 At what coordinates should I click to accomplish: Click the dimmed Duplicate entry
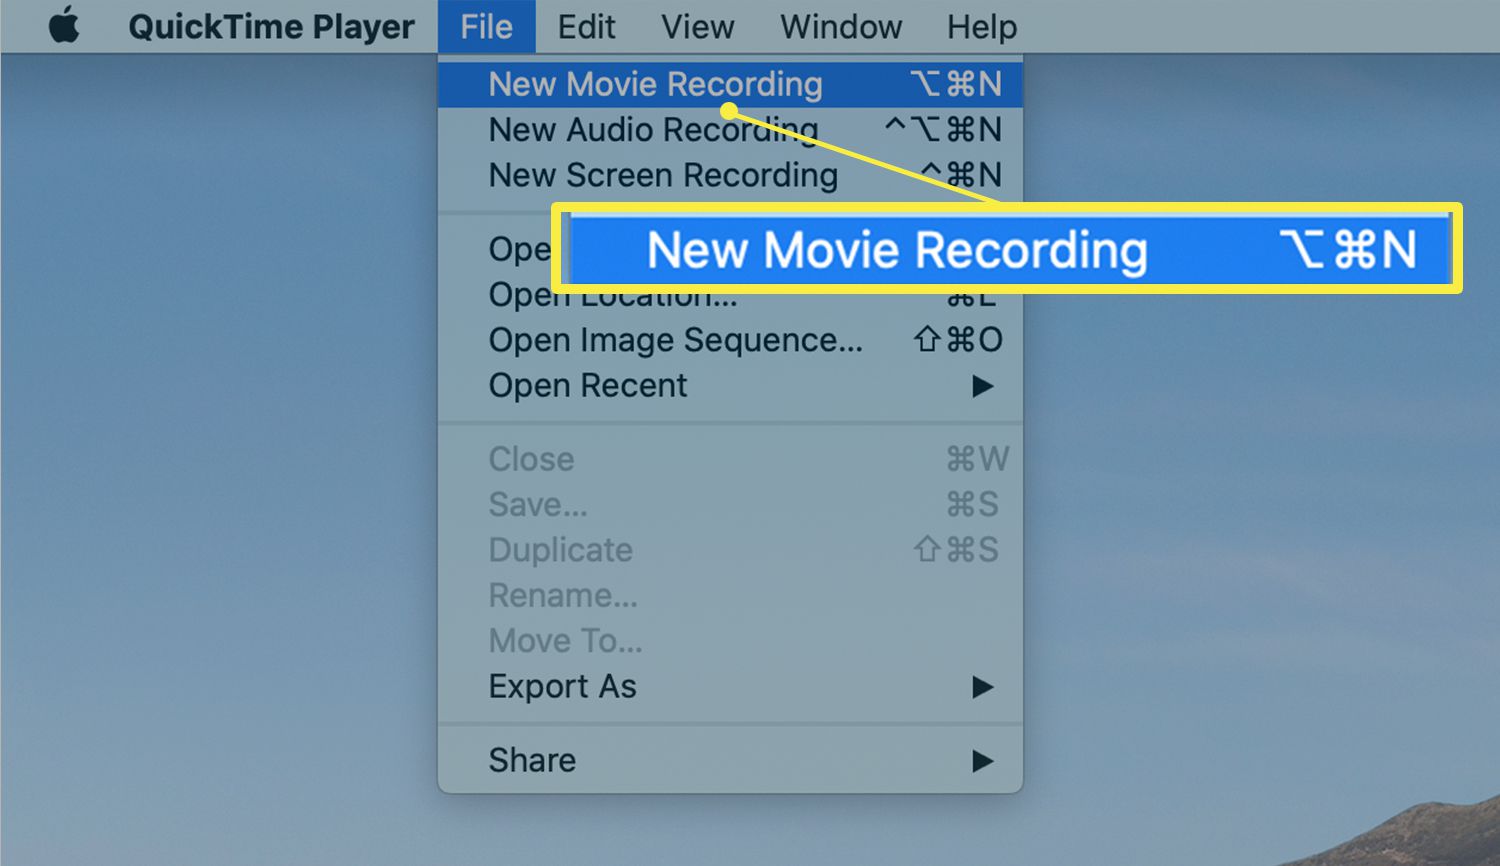(730, 550)
